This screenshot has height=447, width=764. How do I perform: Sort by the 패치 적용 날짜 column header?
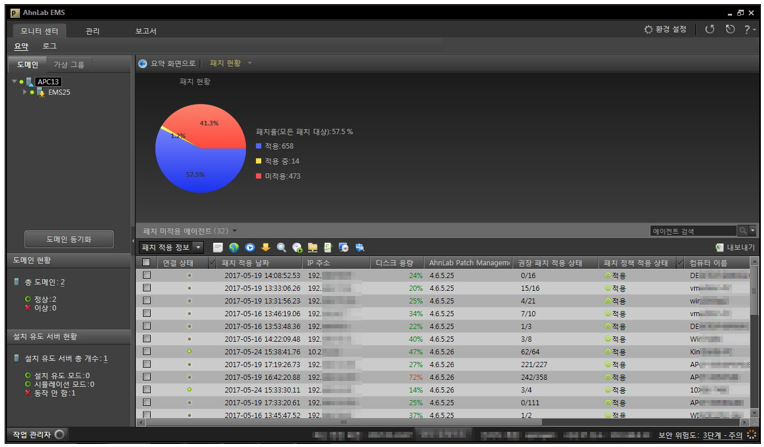[259, 263]
